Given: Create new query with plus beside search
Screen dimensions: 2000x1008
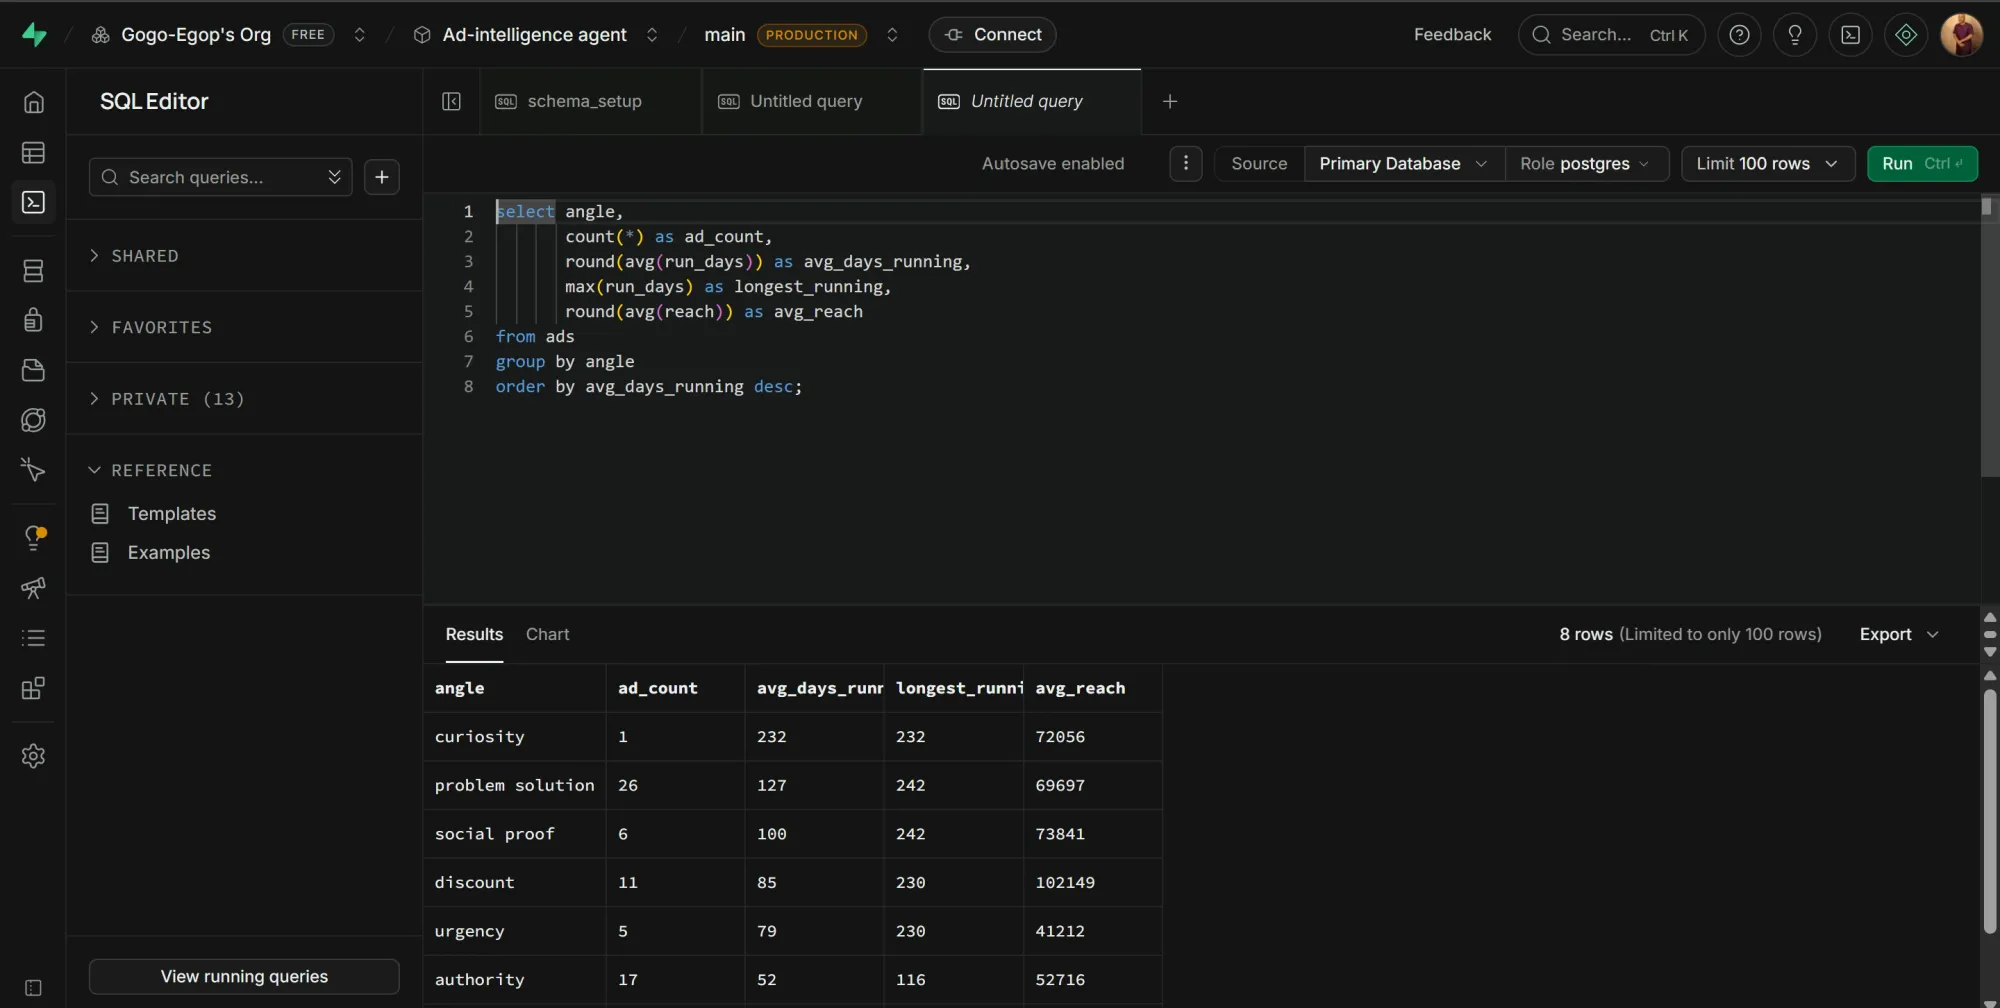Looking at the screenshot, I should pyautogui.click(x=382, y=178).
